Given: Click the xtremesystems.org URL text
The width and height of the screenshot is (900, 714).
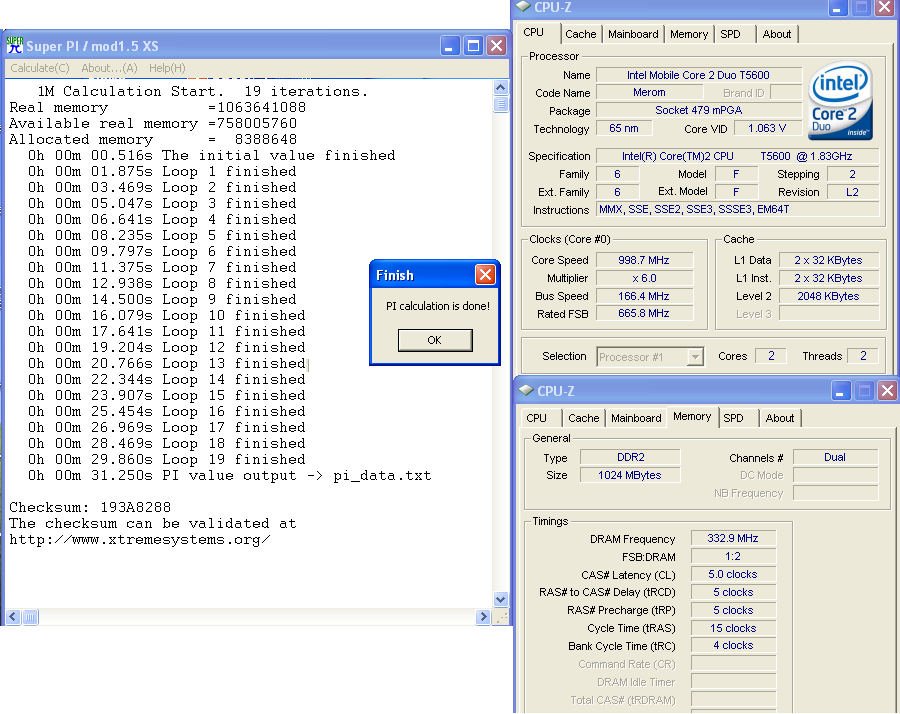Looking at the screenshot, I should click(x=139, y=540).
